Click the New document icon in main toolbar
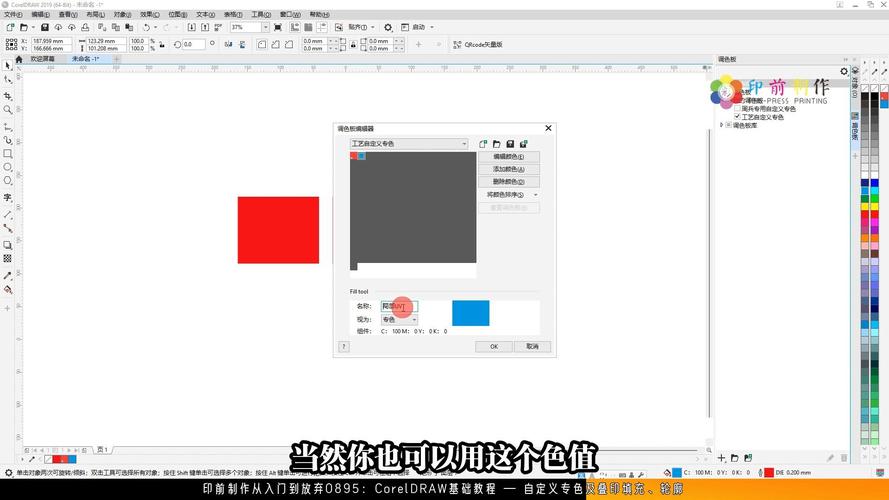This screenshot has height=500, width=889. click(x=10, y=27)
